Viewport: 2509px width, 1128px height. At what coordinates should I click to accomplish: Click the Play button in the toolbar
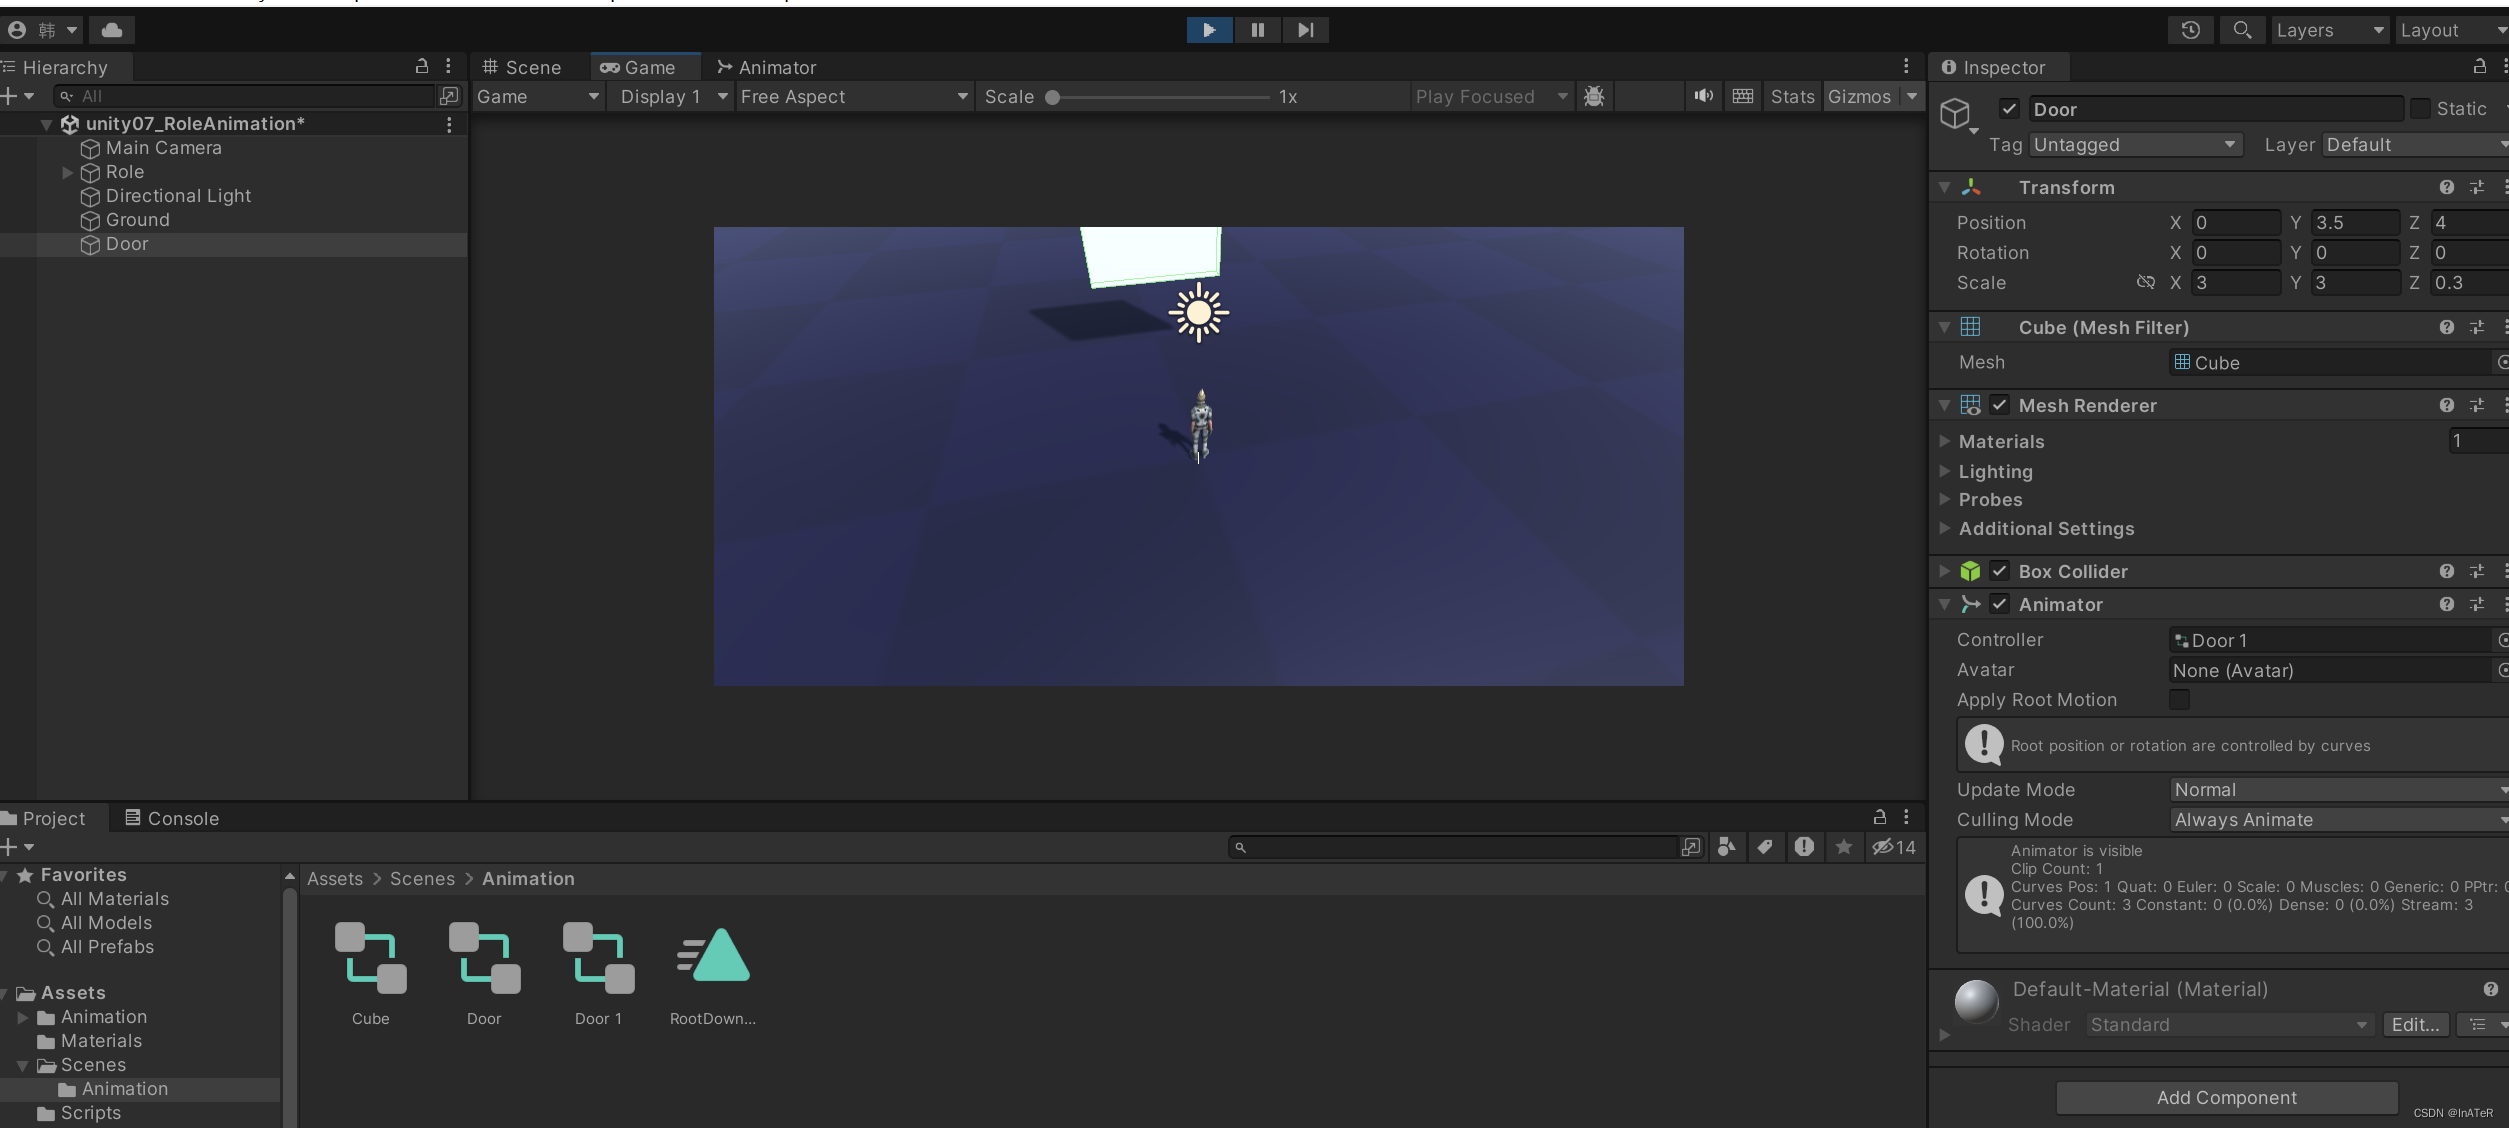pos(1208,30)
